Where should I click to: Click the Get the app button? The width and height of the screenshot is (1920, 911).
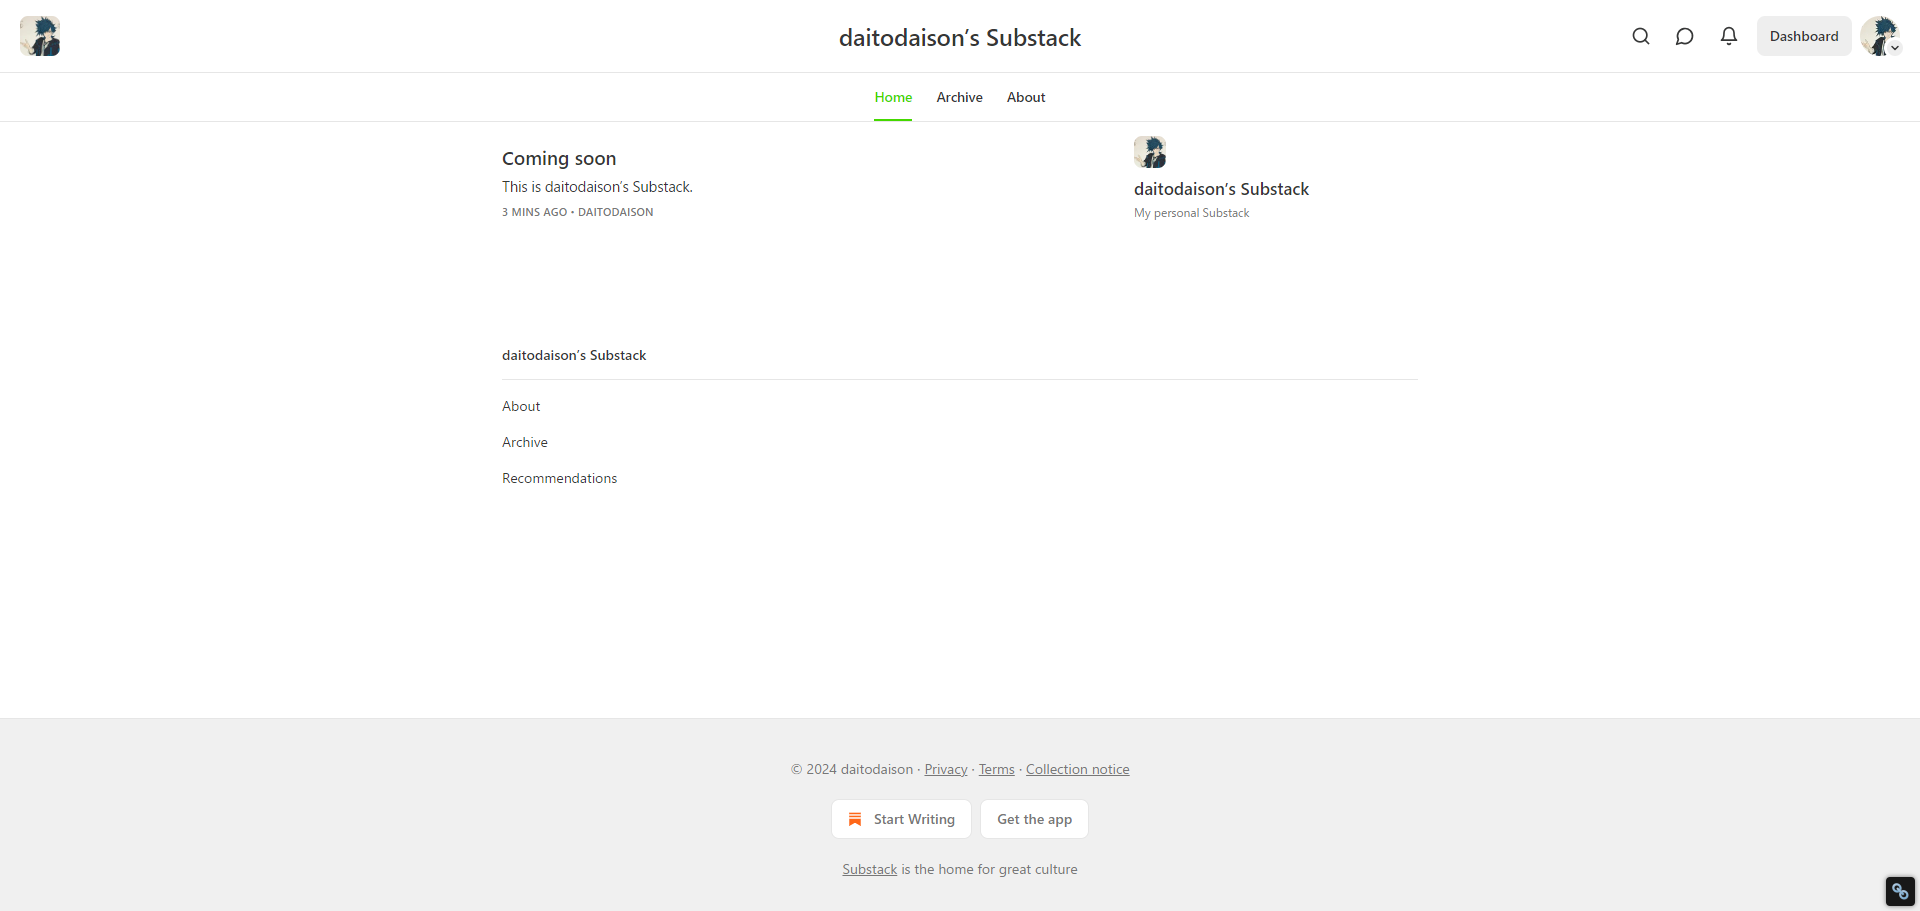[x=1034, y=819]
